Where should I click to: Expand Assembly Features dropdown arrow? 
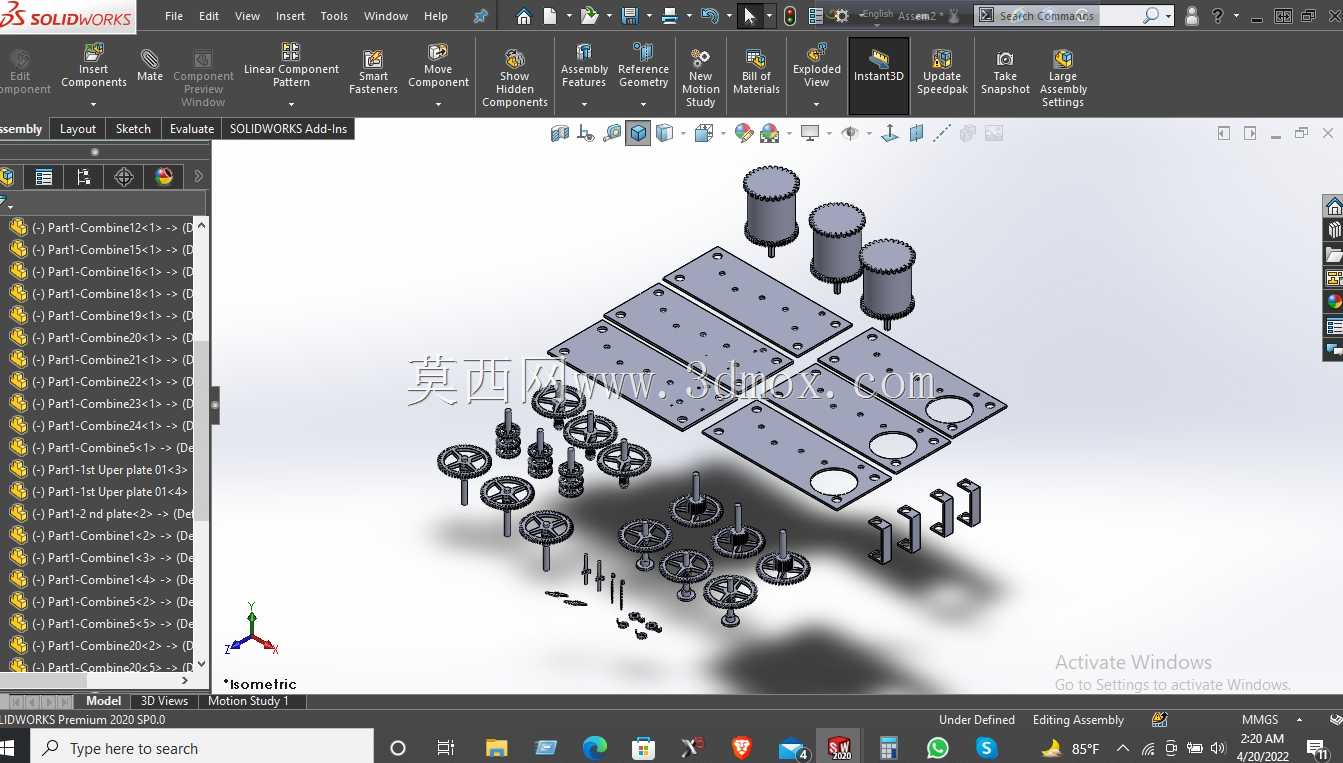click(x=584, y=104)
